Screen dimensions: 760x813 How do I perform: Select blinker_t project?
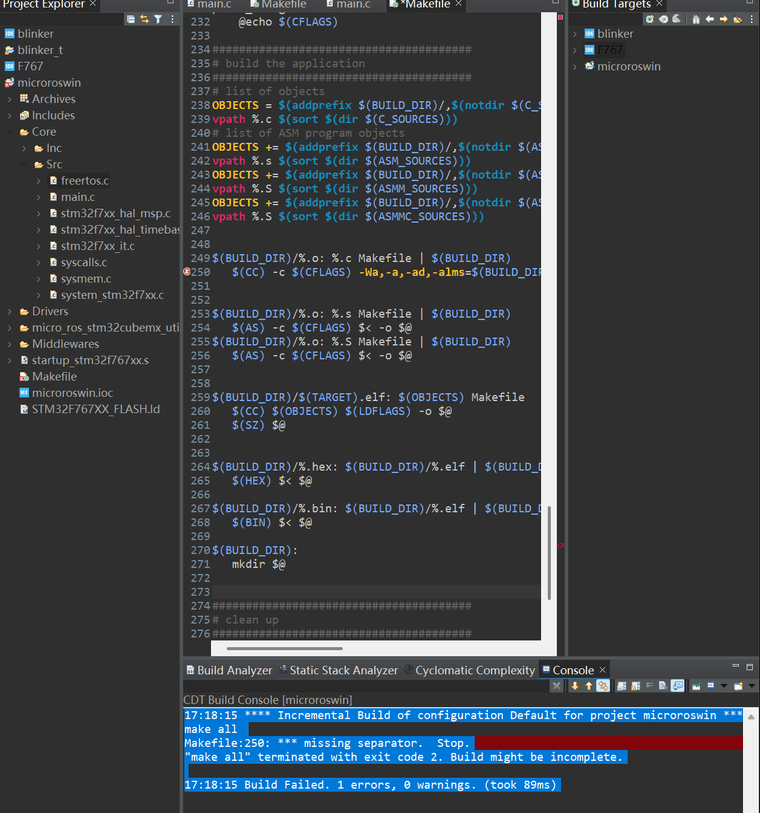tap(34, 50)
